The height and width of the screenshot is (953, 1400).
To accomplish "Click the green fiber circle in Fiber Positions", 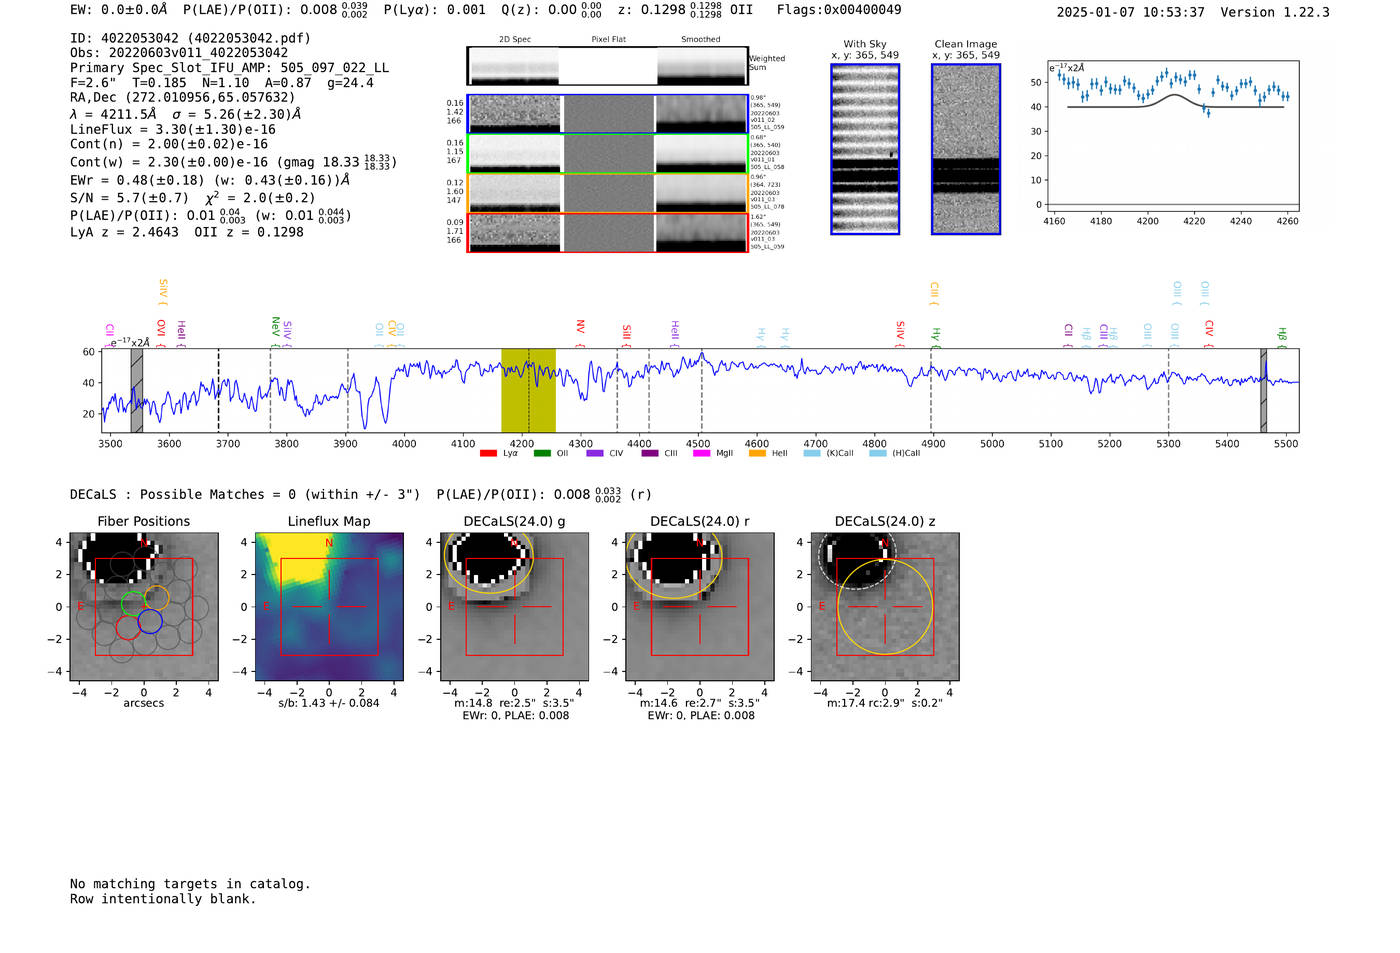I will (x=133, y=603).
